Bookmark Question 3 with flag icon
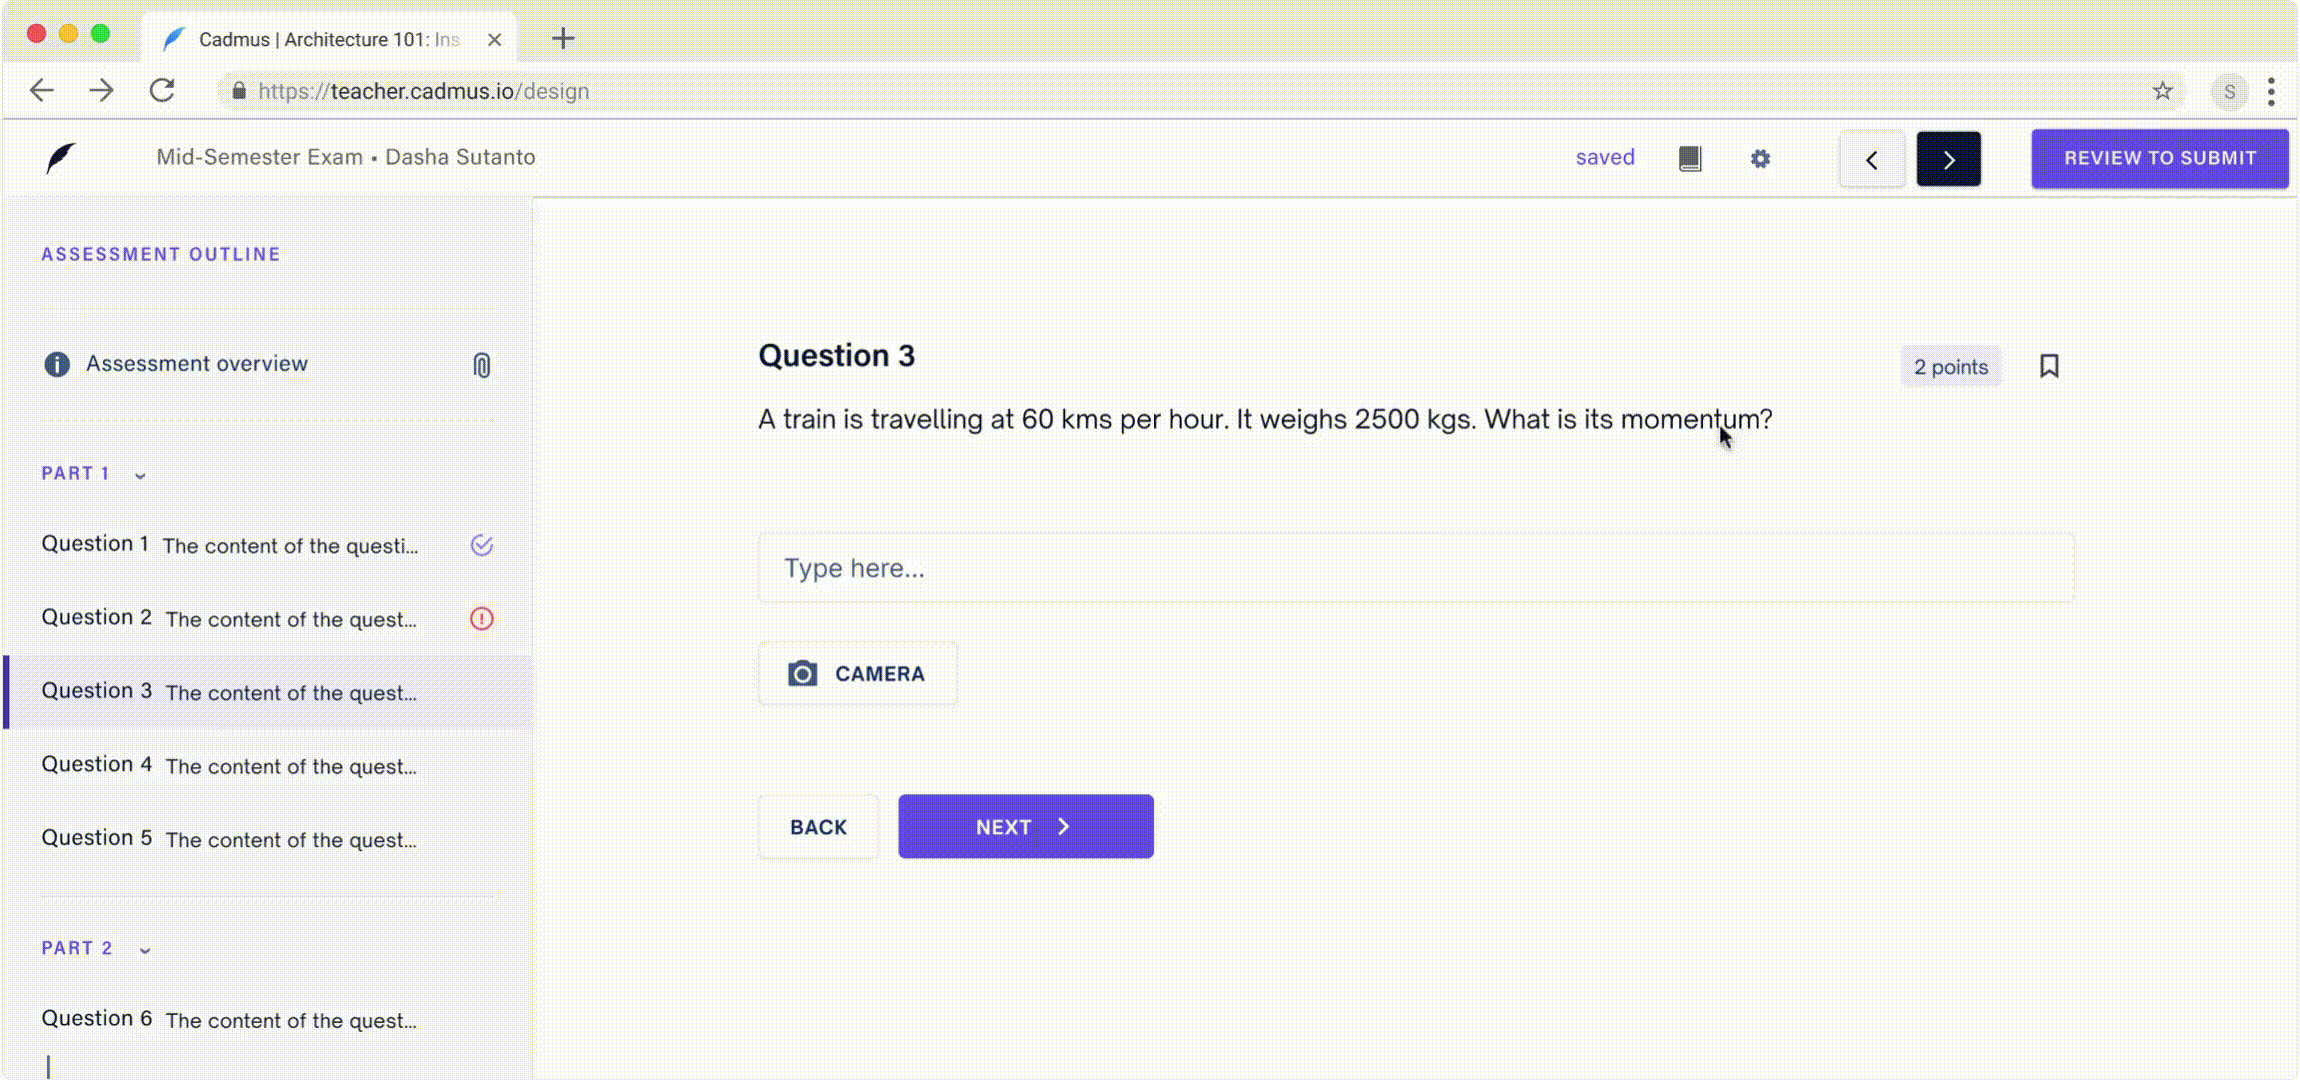This screenshot has height=1080, width=2300. [x=2049, y=366]
